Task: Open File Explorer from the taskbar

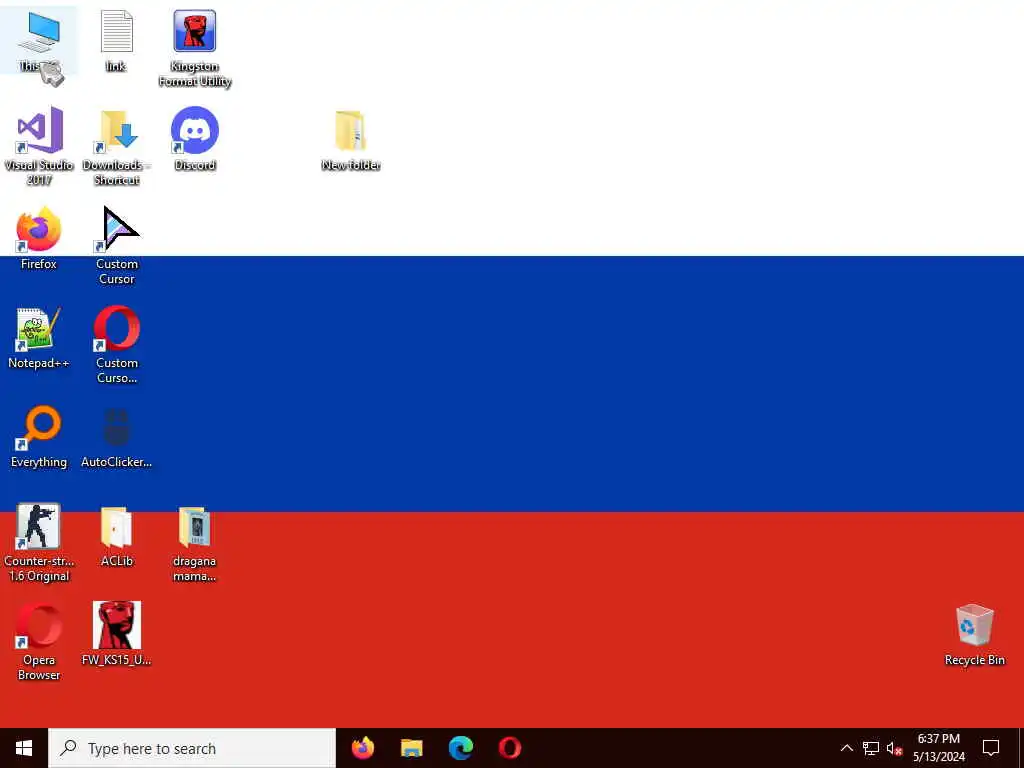Action: tap(411, 748)
